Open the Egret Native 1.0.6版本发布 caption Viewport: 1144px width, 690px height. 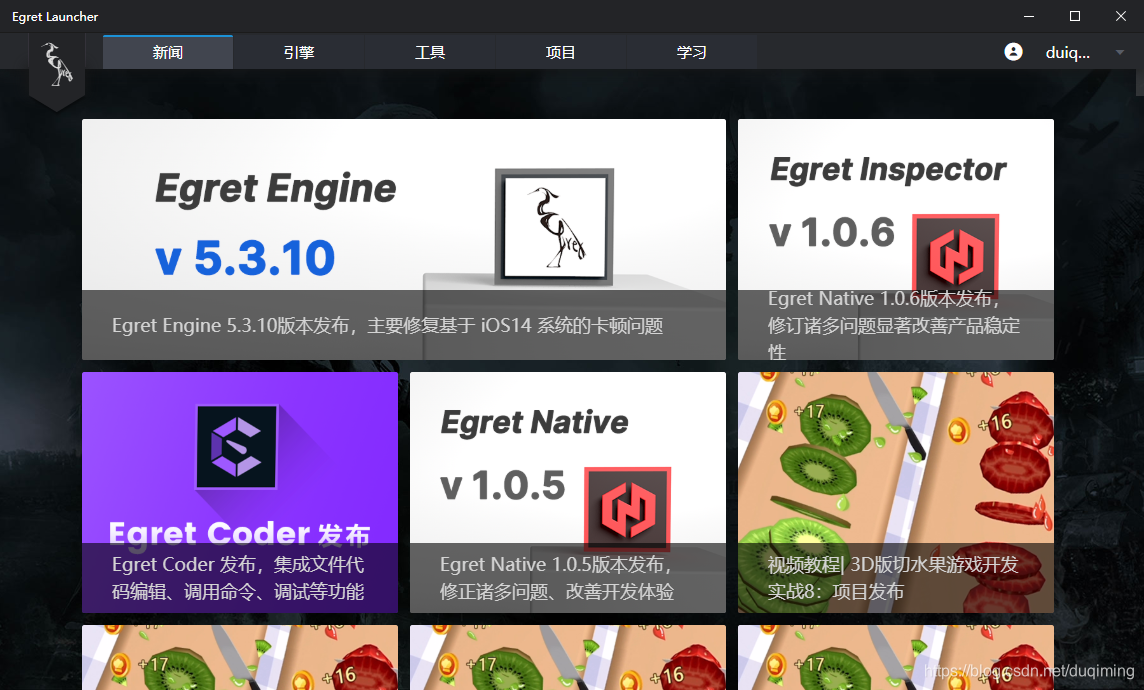(x=894, y=325)
